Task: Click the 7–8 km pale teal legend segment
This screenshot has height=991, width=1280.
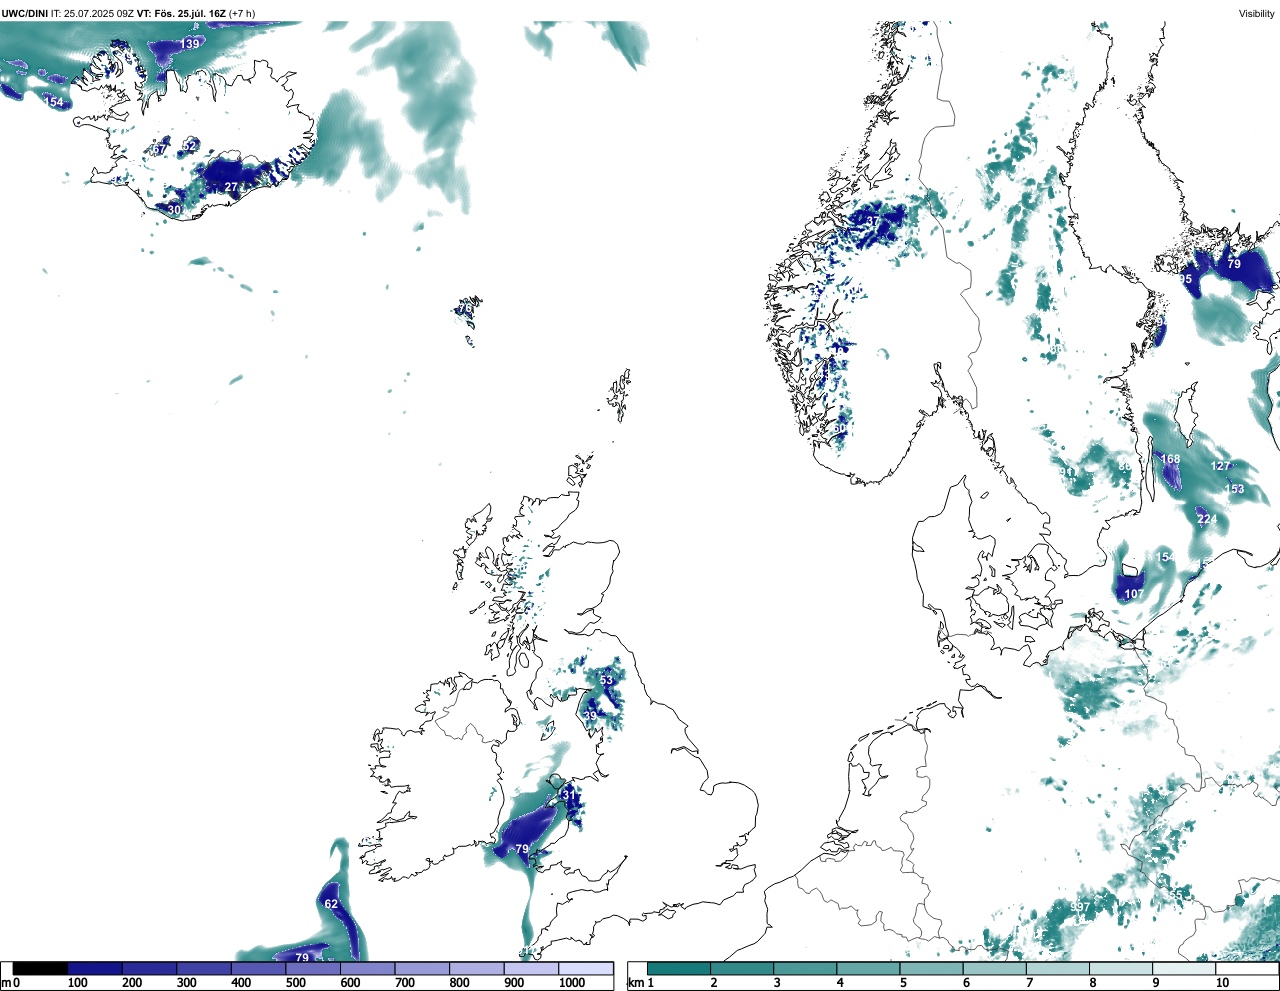Action: click(1057, 968)
